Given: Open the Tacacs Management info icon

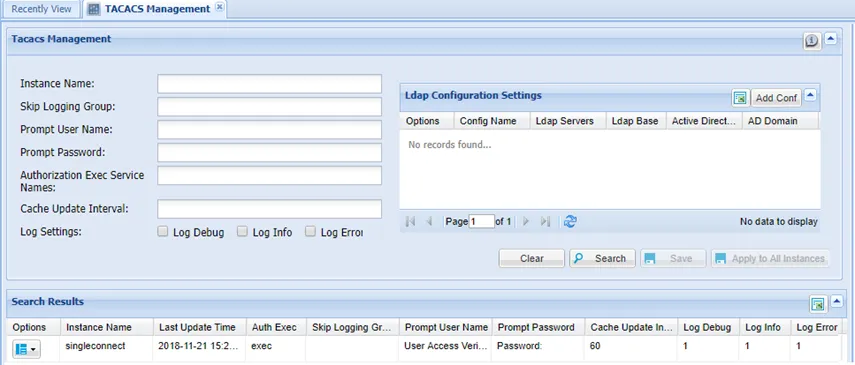Looking at the screenshot, I should tap(812, 41).
